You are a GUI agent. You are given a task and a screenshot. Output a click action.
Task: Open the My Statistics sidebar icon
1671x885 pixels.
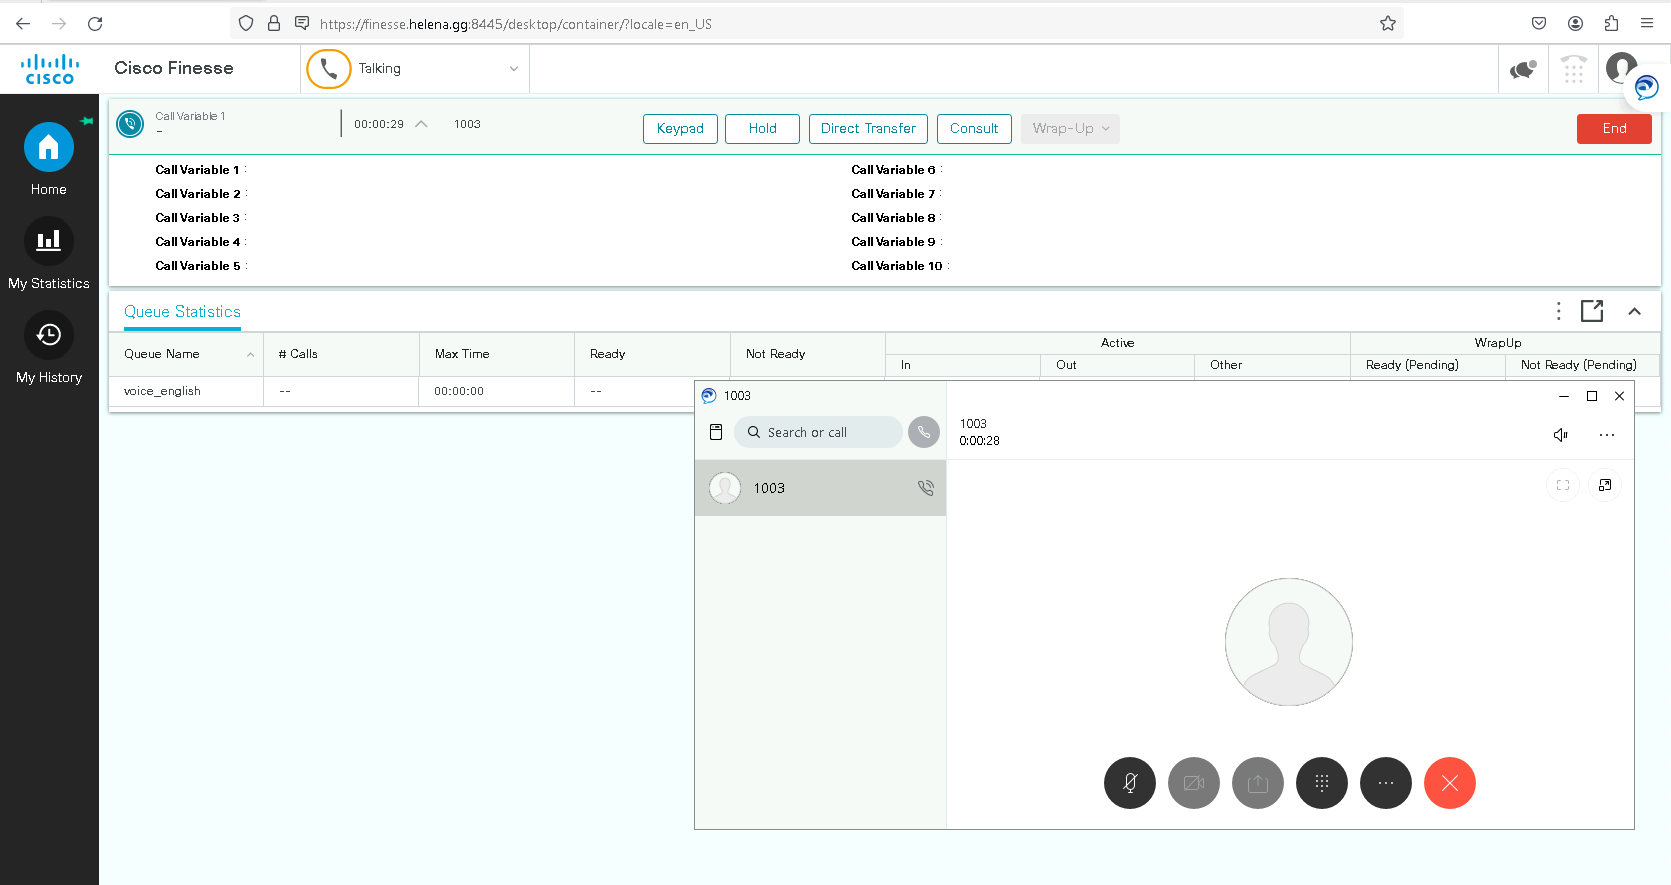coord(48,241)
